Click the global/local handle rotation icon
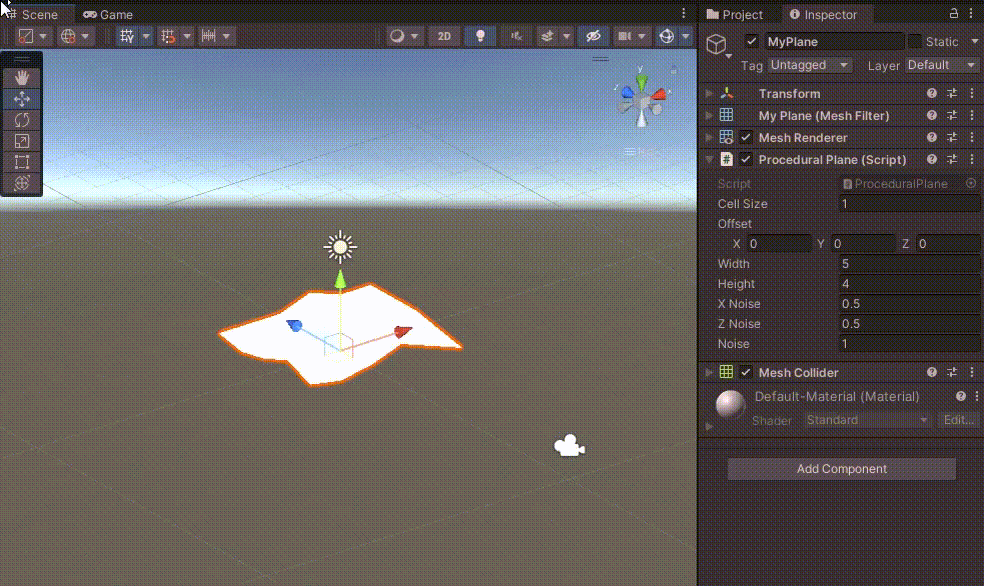The height and width of the screenshot is (586, 984). (68, 36)
